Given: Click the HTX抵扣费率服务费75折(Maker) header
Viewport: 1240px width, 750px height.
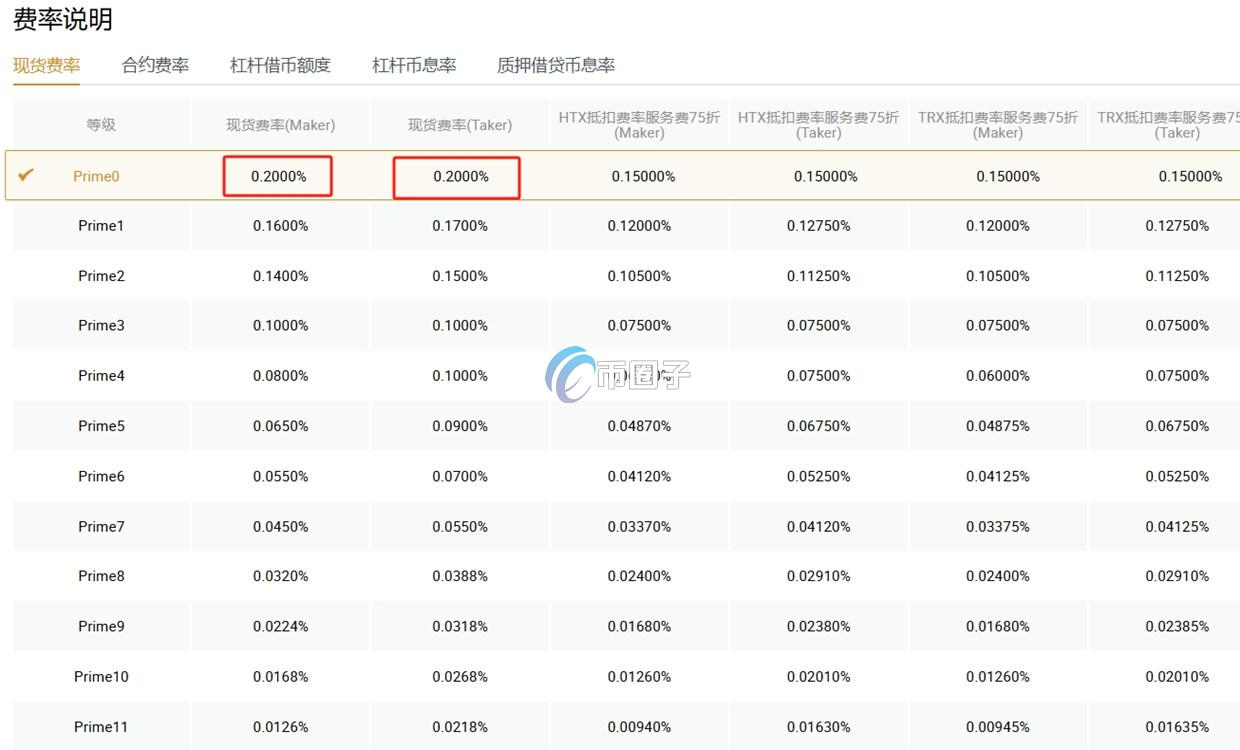Looking at the screenshot, I should 638,124.
